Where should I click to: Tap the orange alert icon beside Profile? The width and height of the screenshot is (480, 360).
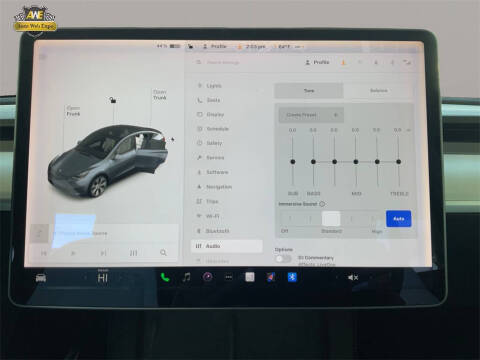(x=343, y=62)
